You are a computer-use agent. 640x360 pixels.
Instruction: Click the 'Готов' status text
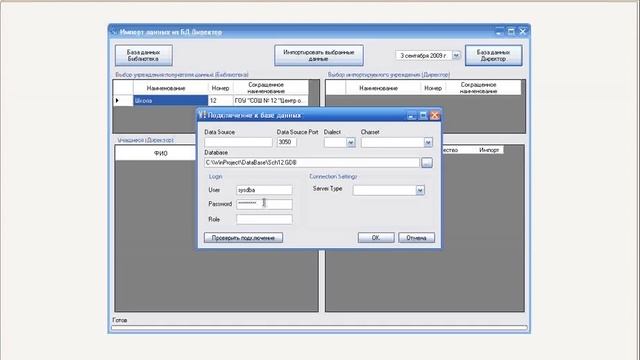click(x=120, y=320)
